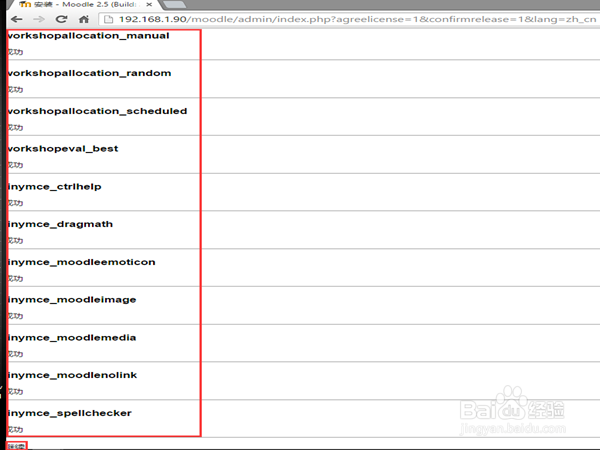Select the tinymce_moodlenolink heading
Viewport: 600px width, 450px height.
72,375
